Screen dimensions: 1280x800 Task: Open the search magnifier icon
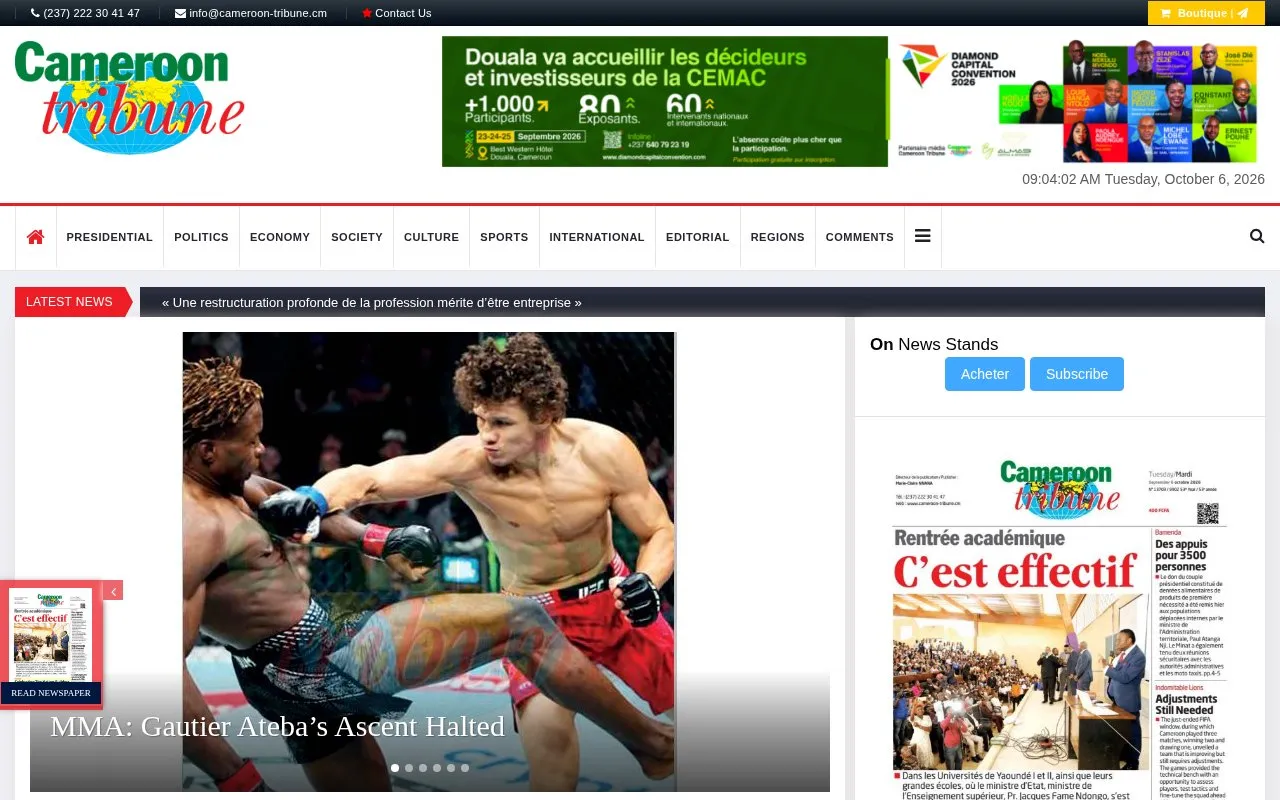(x=1257, y=237)
